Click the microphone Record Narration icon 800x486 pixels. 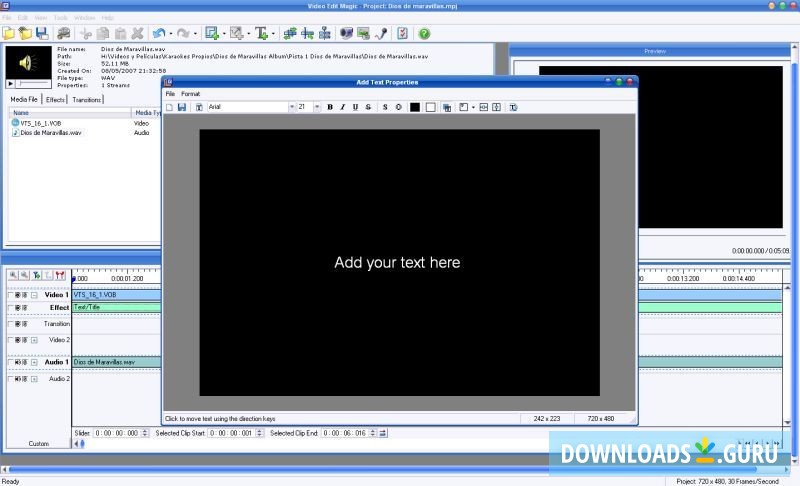(381, 34)
